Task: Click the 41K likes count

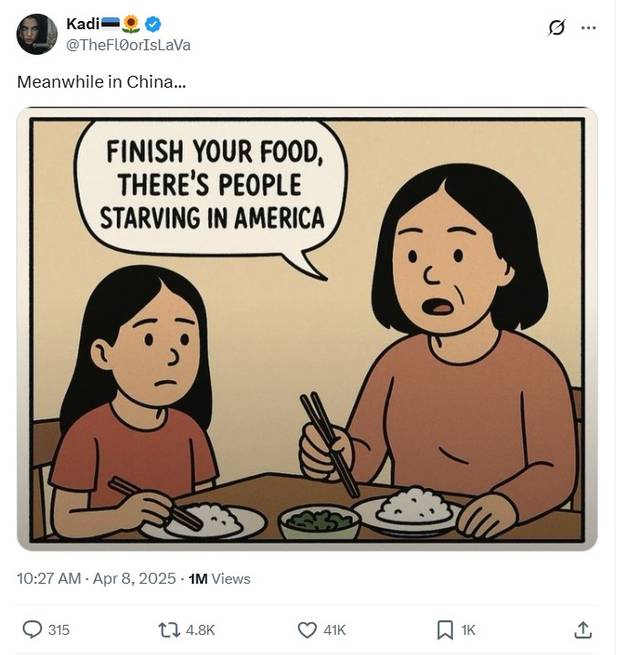Action: pos(335,629)
